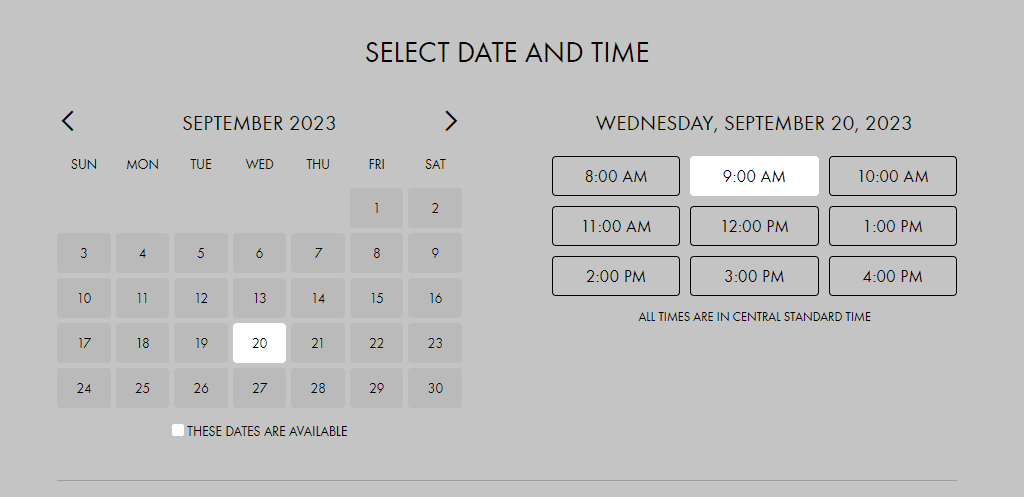Screen dimensions: 1024x497
Task: Choose September 8 date cell
Action: (376, 253)
